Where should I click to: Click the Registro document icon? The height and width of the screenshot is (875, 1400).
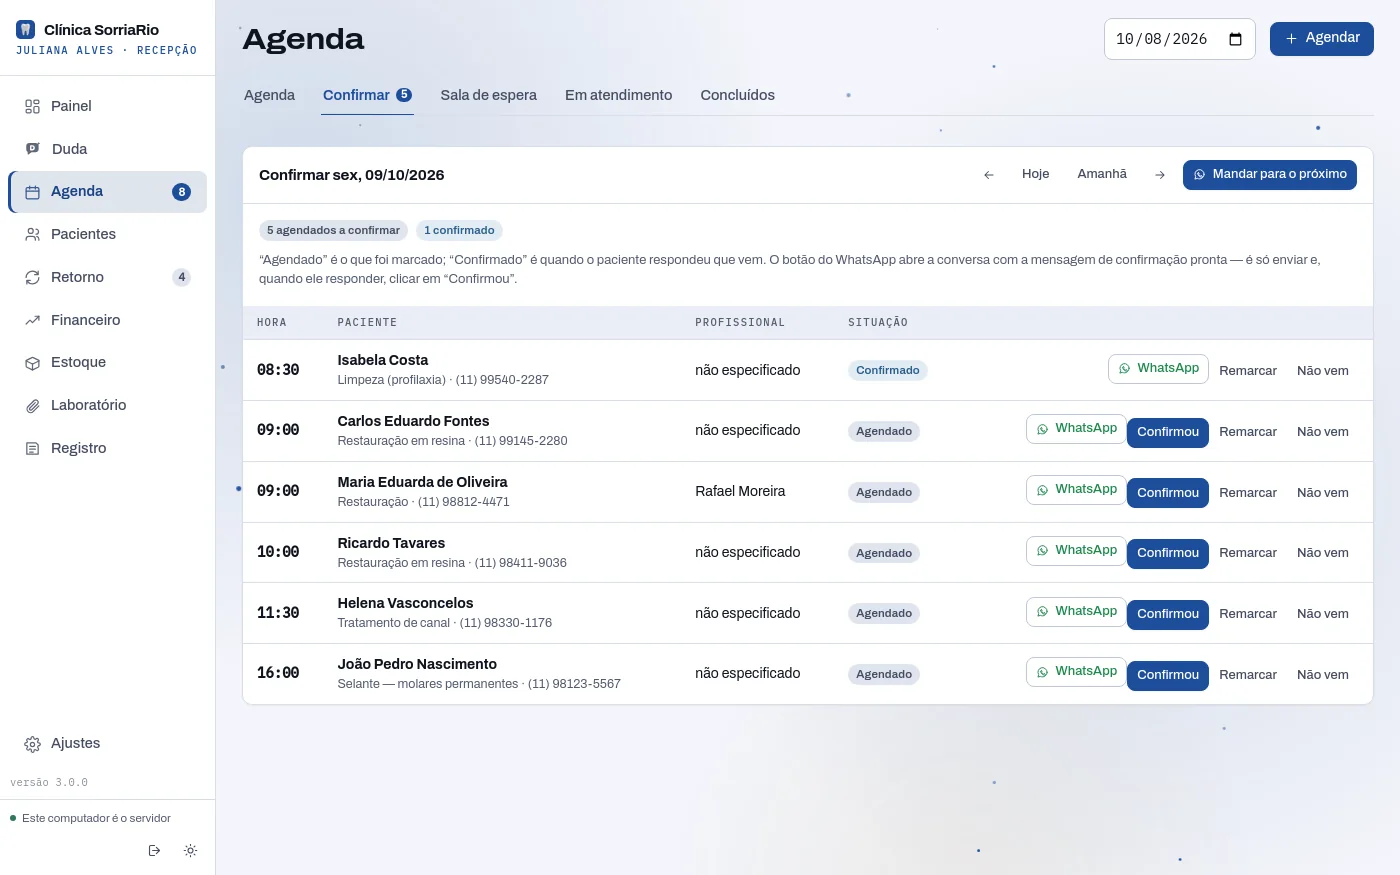32,448
